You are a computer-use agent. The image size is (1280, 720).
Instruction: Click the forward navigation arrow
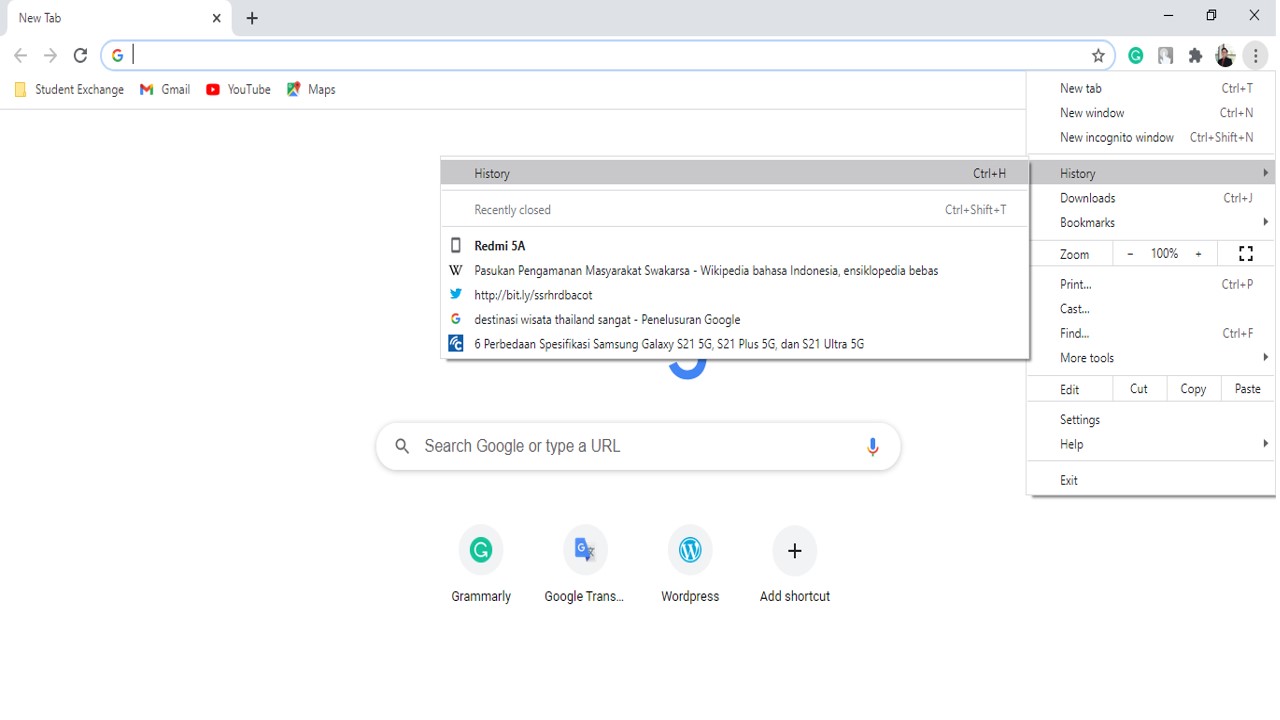(50, 56)
